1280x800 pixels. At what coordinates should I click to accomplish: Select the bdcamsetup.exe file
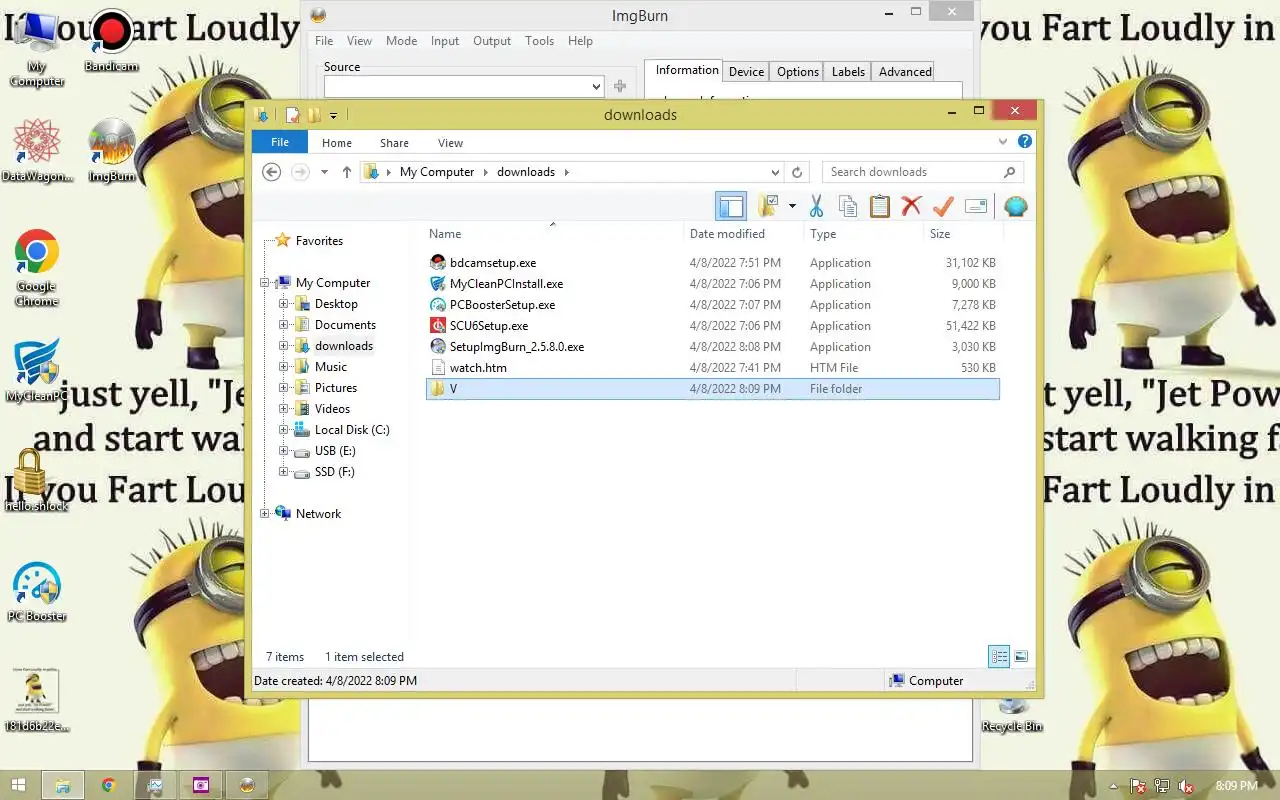point(712,263)
